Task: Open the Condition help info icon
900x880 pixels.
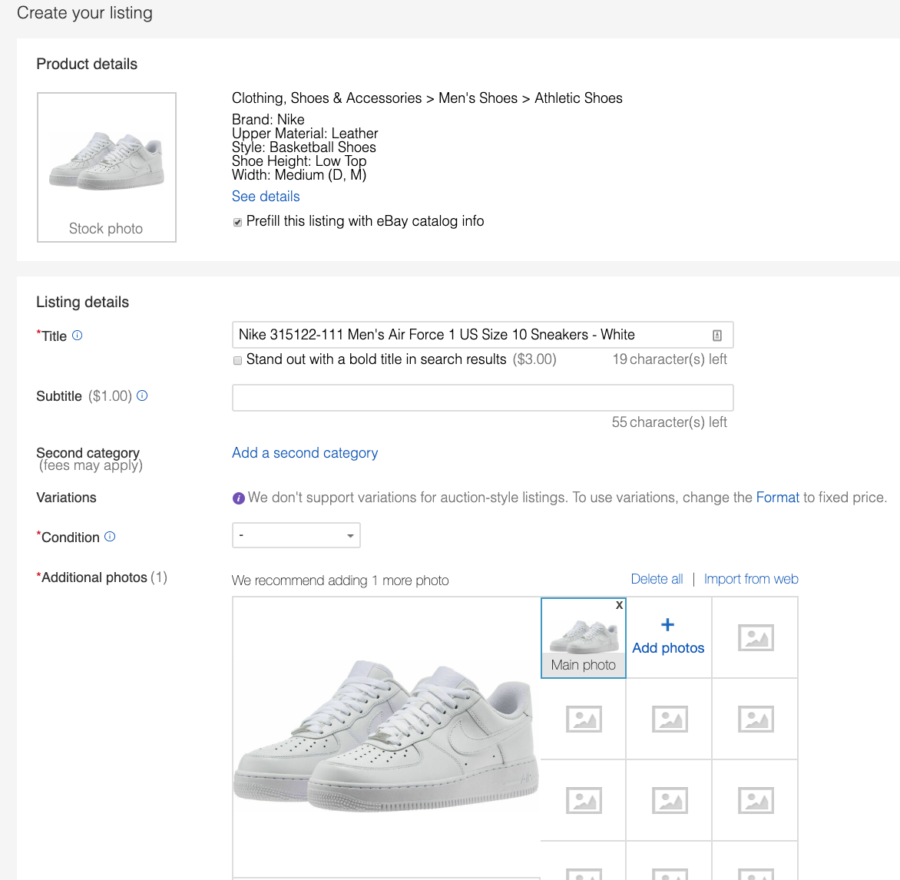Action: coord(110,536)
